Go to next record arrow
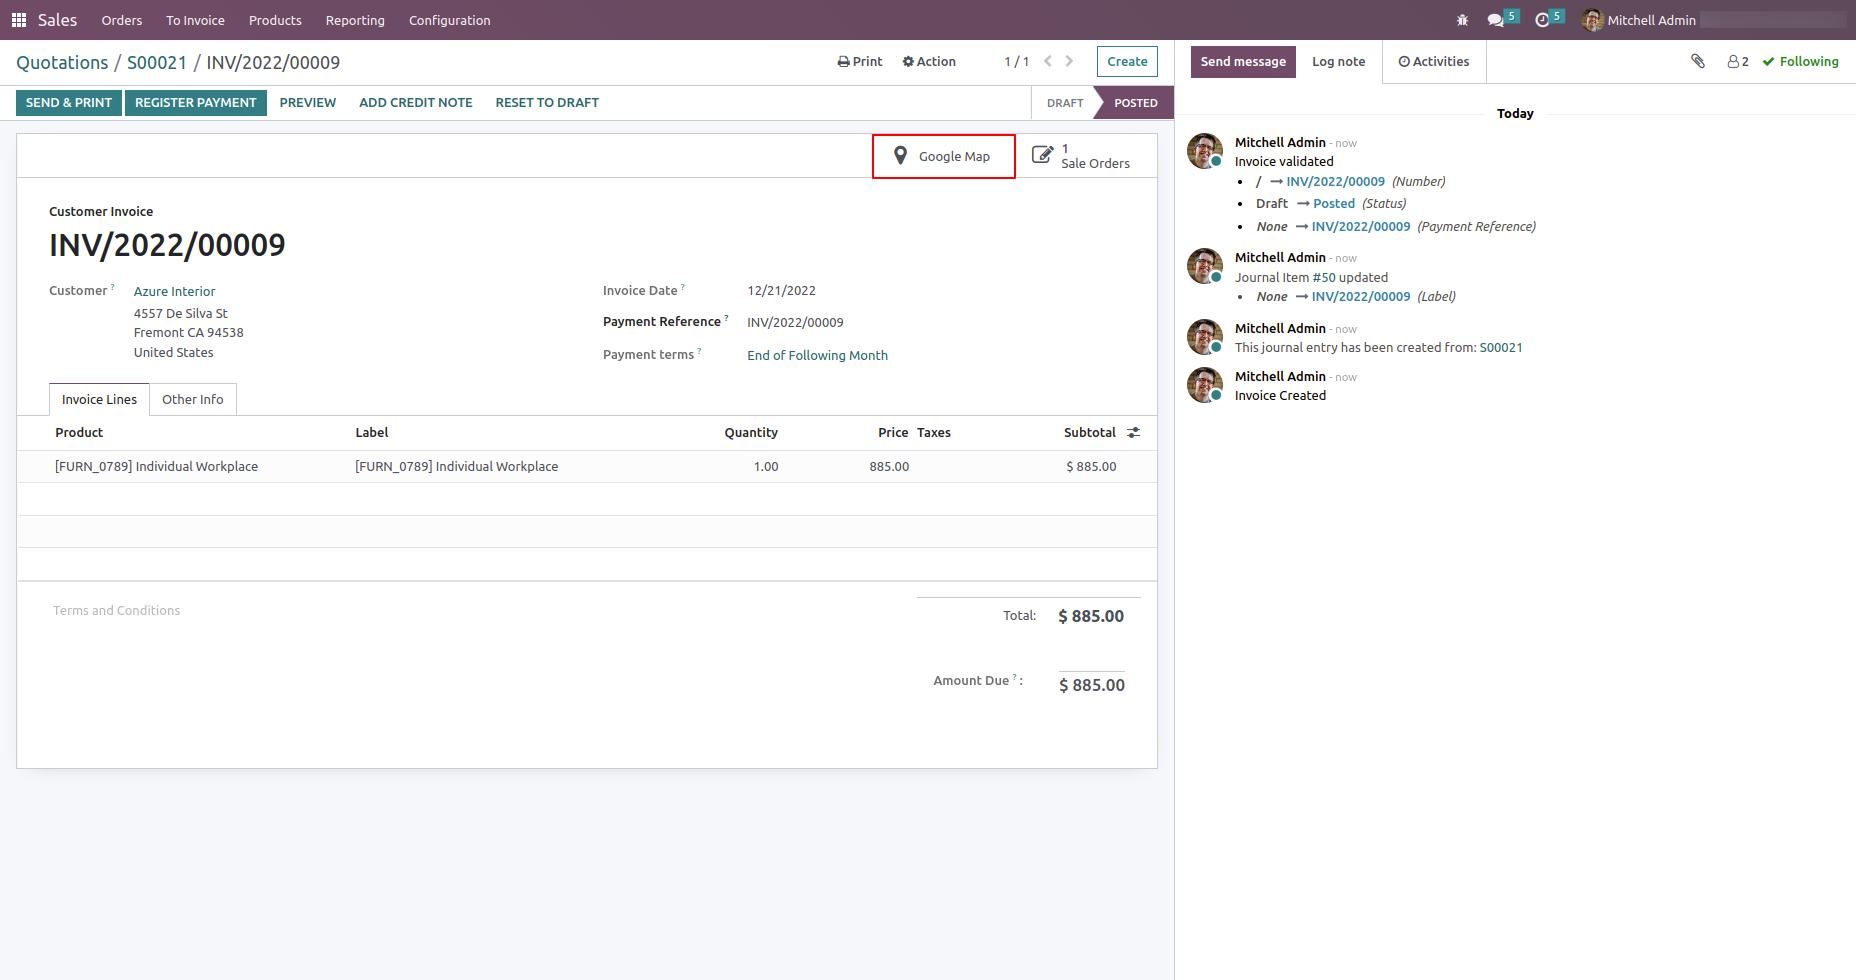The height and width of the screenshot is (980, 1856). (1069, 61)
